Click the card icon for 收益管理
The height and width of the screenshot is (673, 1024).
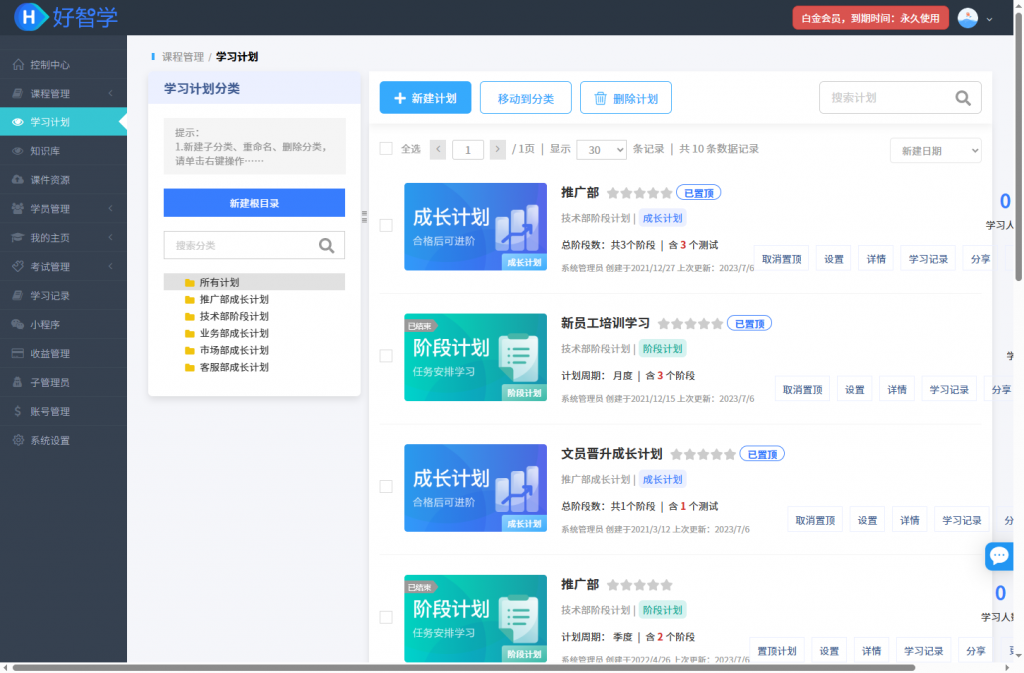tap(18, 353)
